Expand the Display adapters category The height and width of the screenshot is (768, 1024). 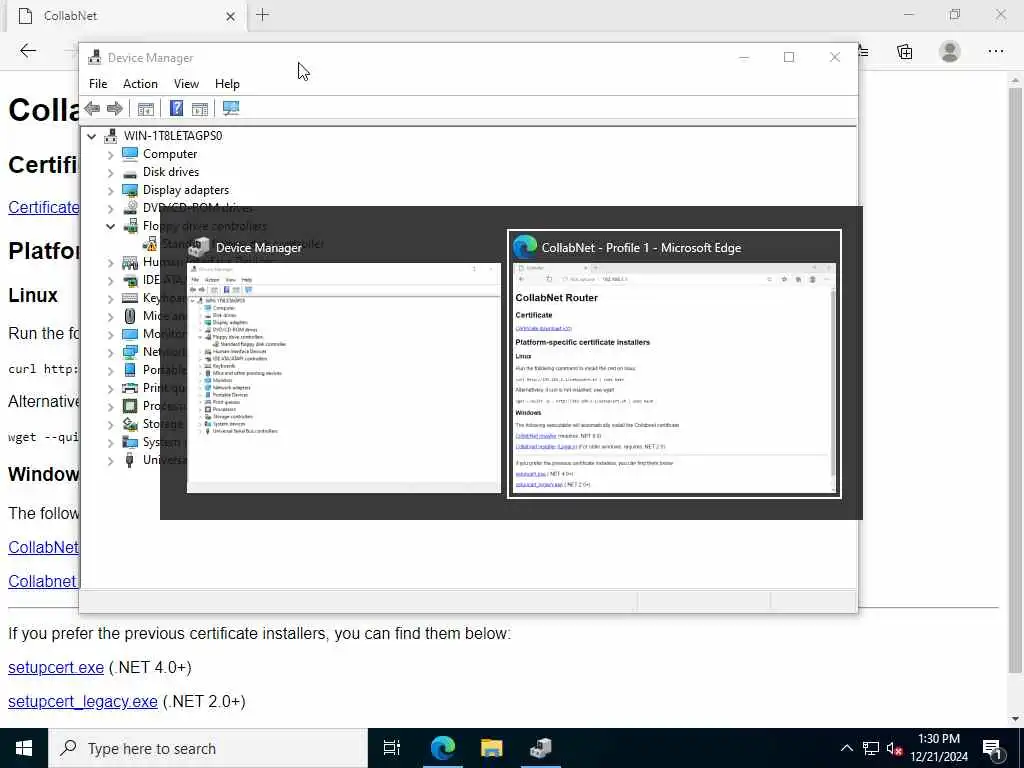110,191
